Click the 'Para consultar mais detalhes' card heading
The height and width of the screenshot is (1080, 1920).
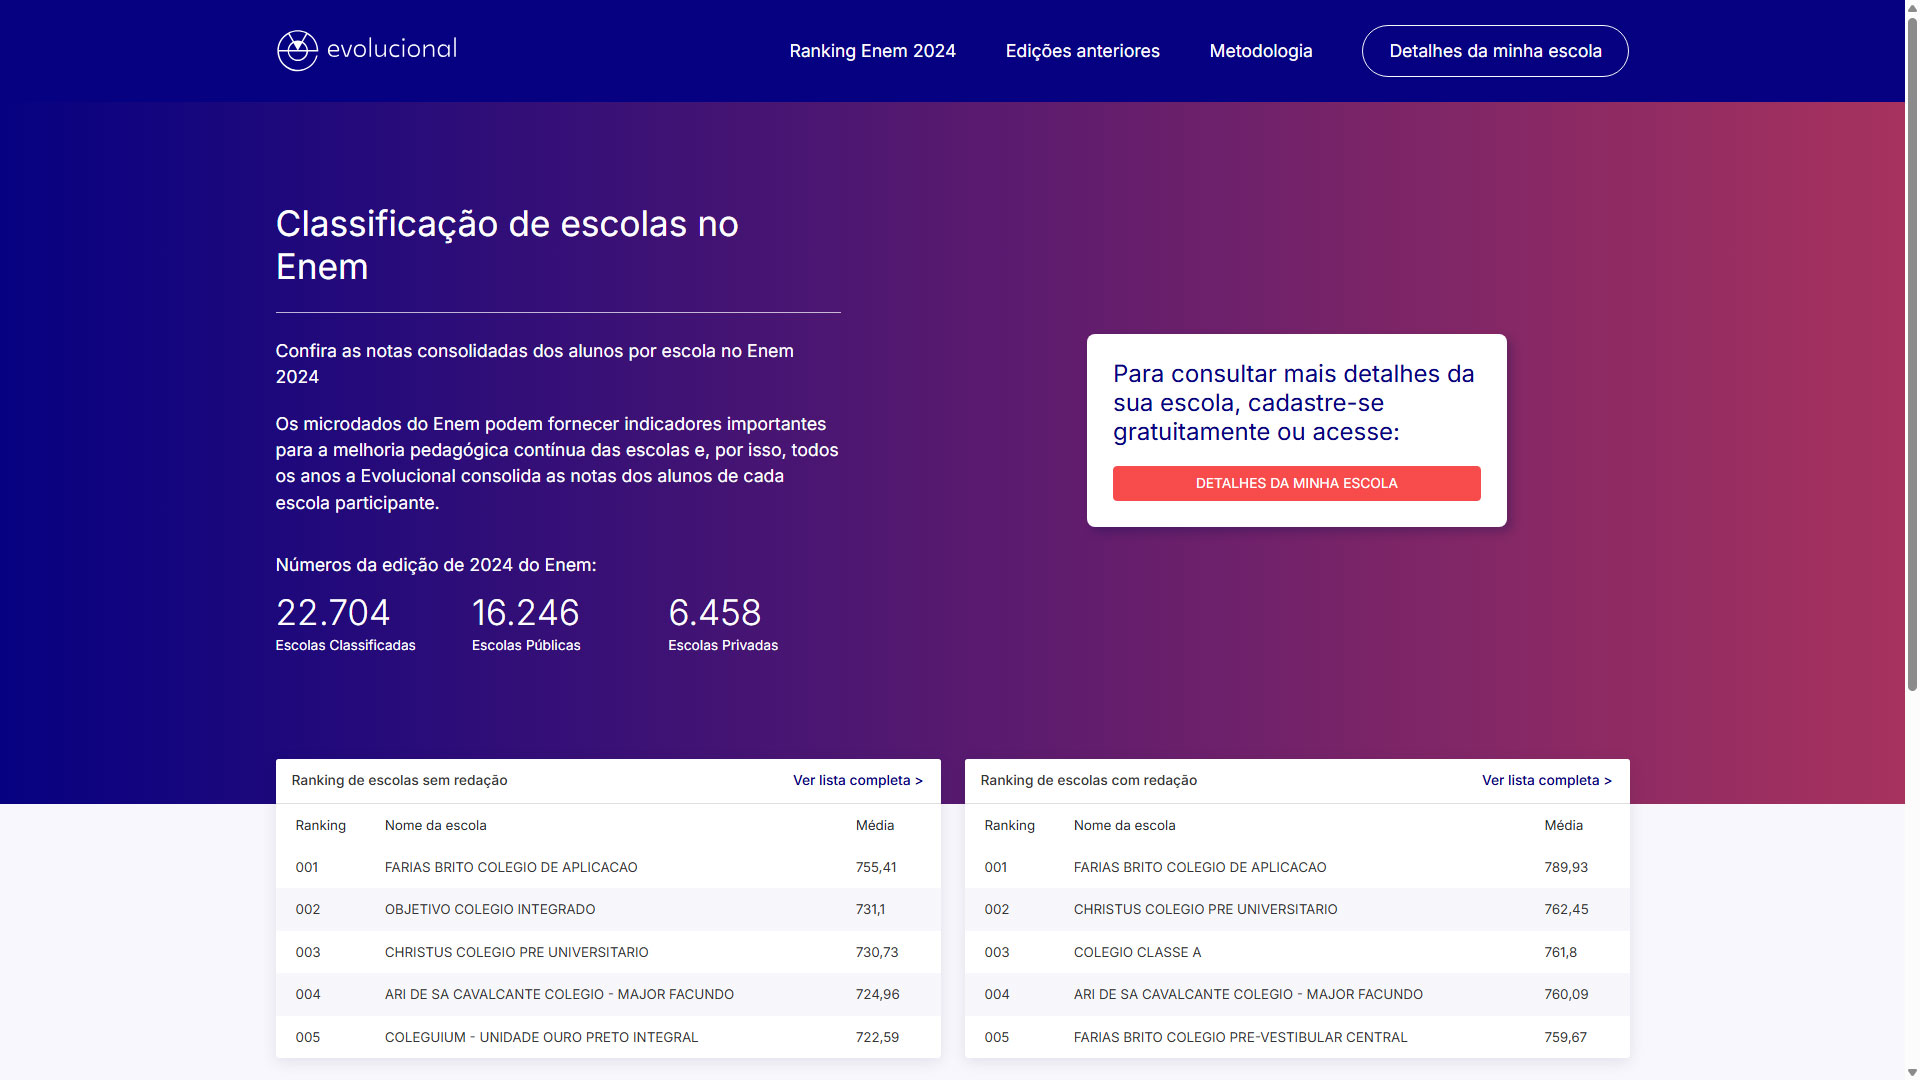(x=1293, y=402)
